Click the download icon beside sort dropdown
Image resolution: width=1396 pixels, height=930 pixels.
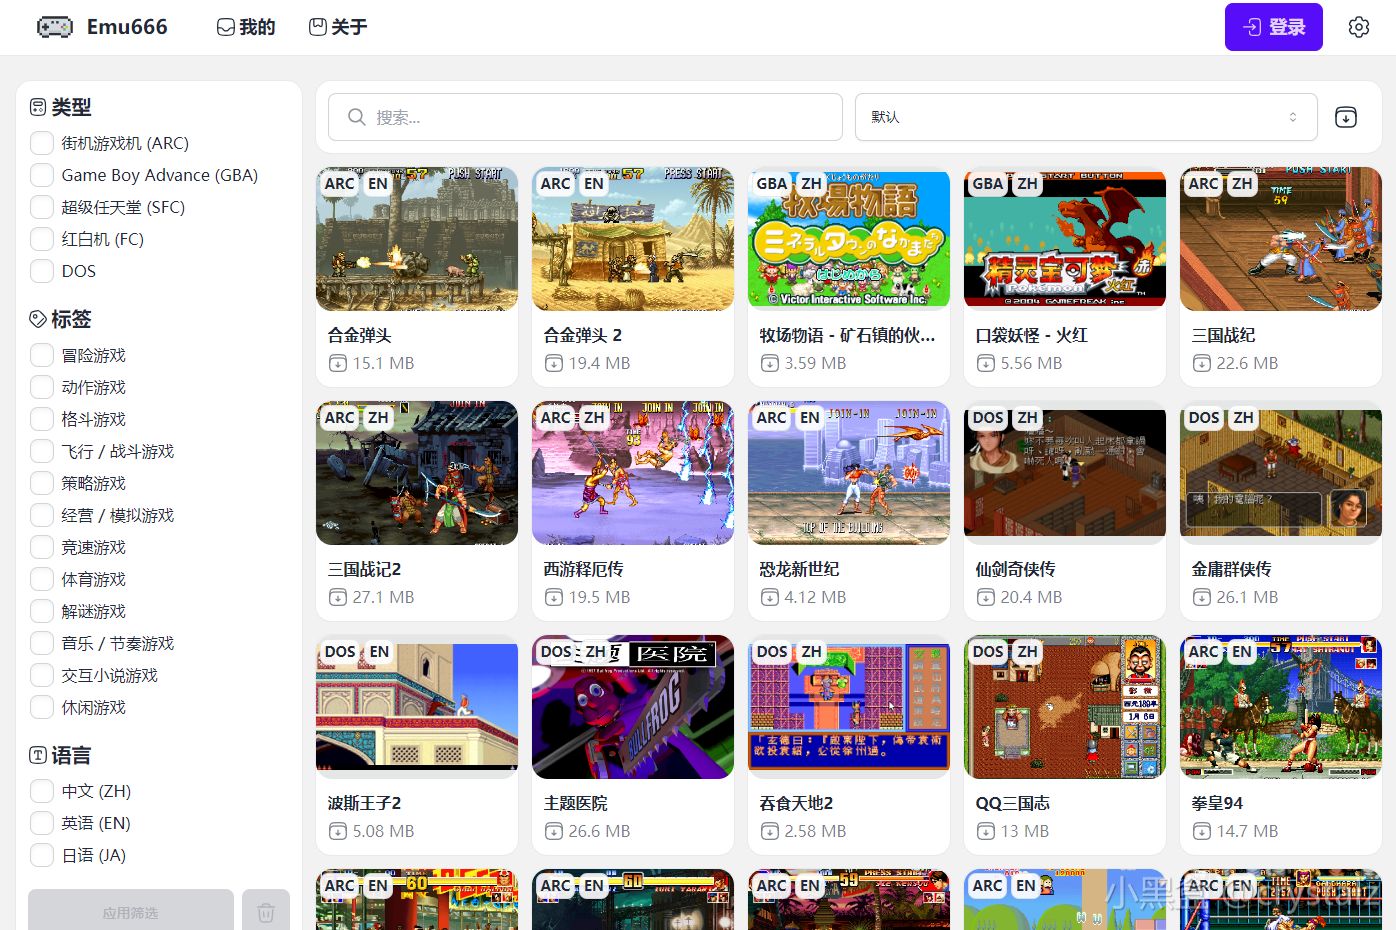point(1346,117)
